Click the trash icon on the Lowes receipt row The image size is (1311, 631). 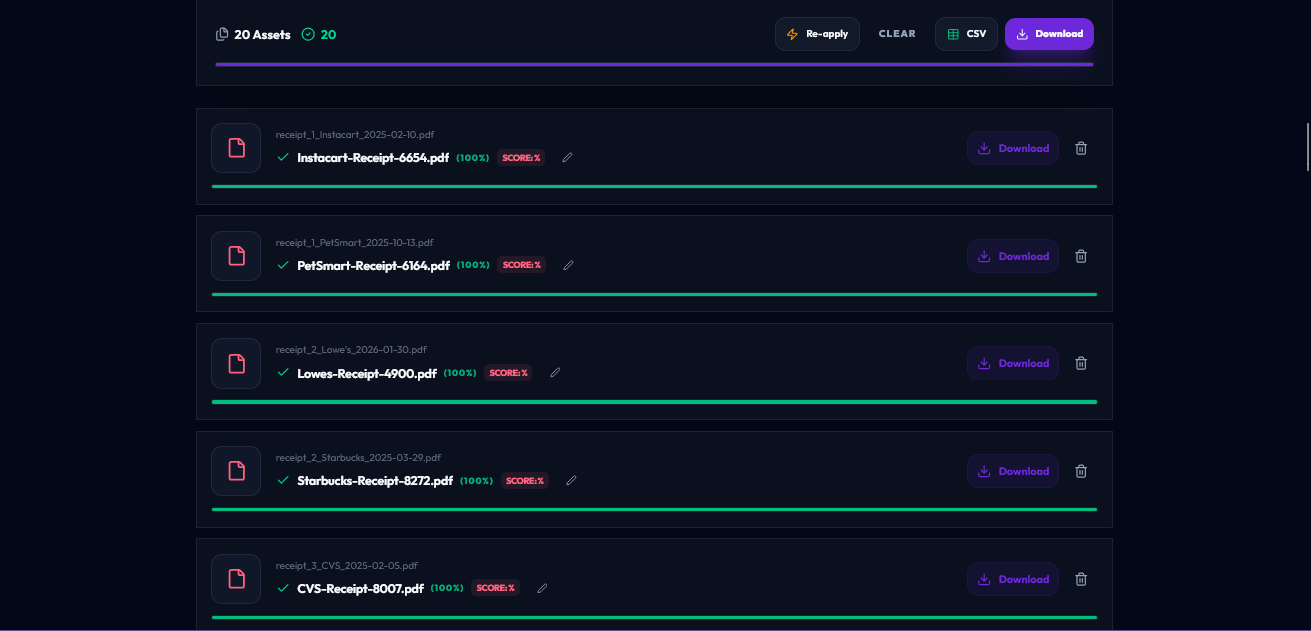point(1081,363)
